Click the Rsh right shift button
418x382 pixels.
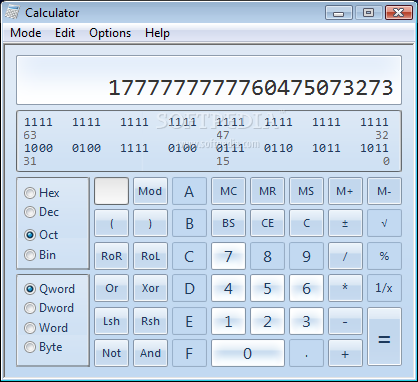click(x=150, y=321)
